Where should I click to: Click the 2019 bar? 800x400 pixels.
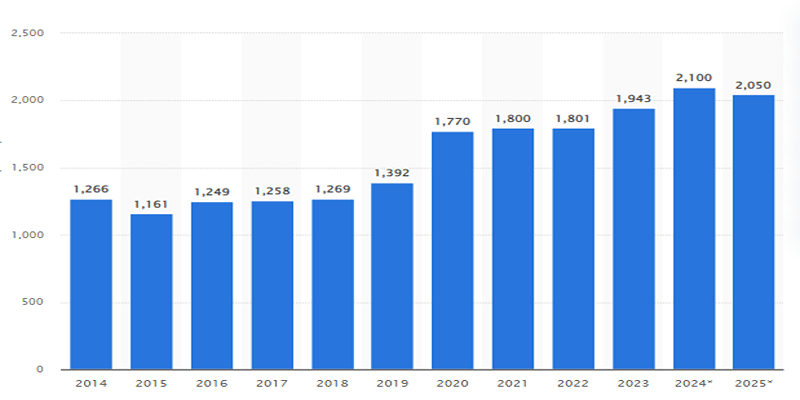[x=392, y=276]
